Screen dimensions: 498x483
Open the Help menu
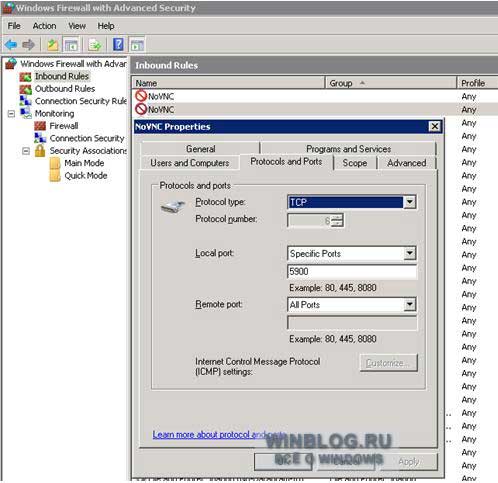106,26
